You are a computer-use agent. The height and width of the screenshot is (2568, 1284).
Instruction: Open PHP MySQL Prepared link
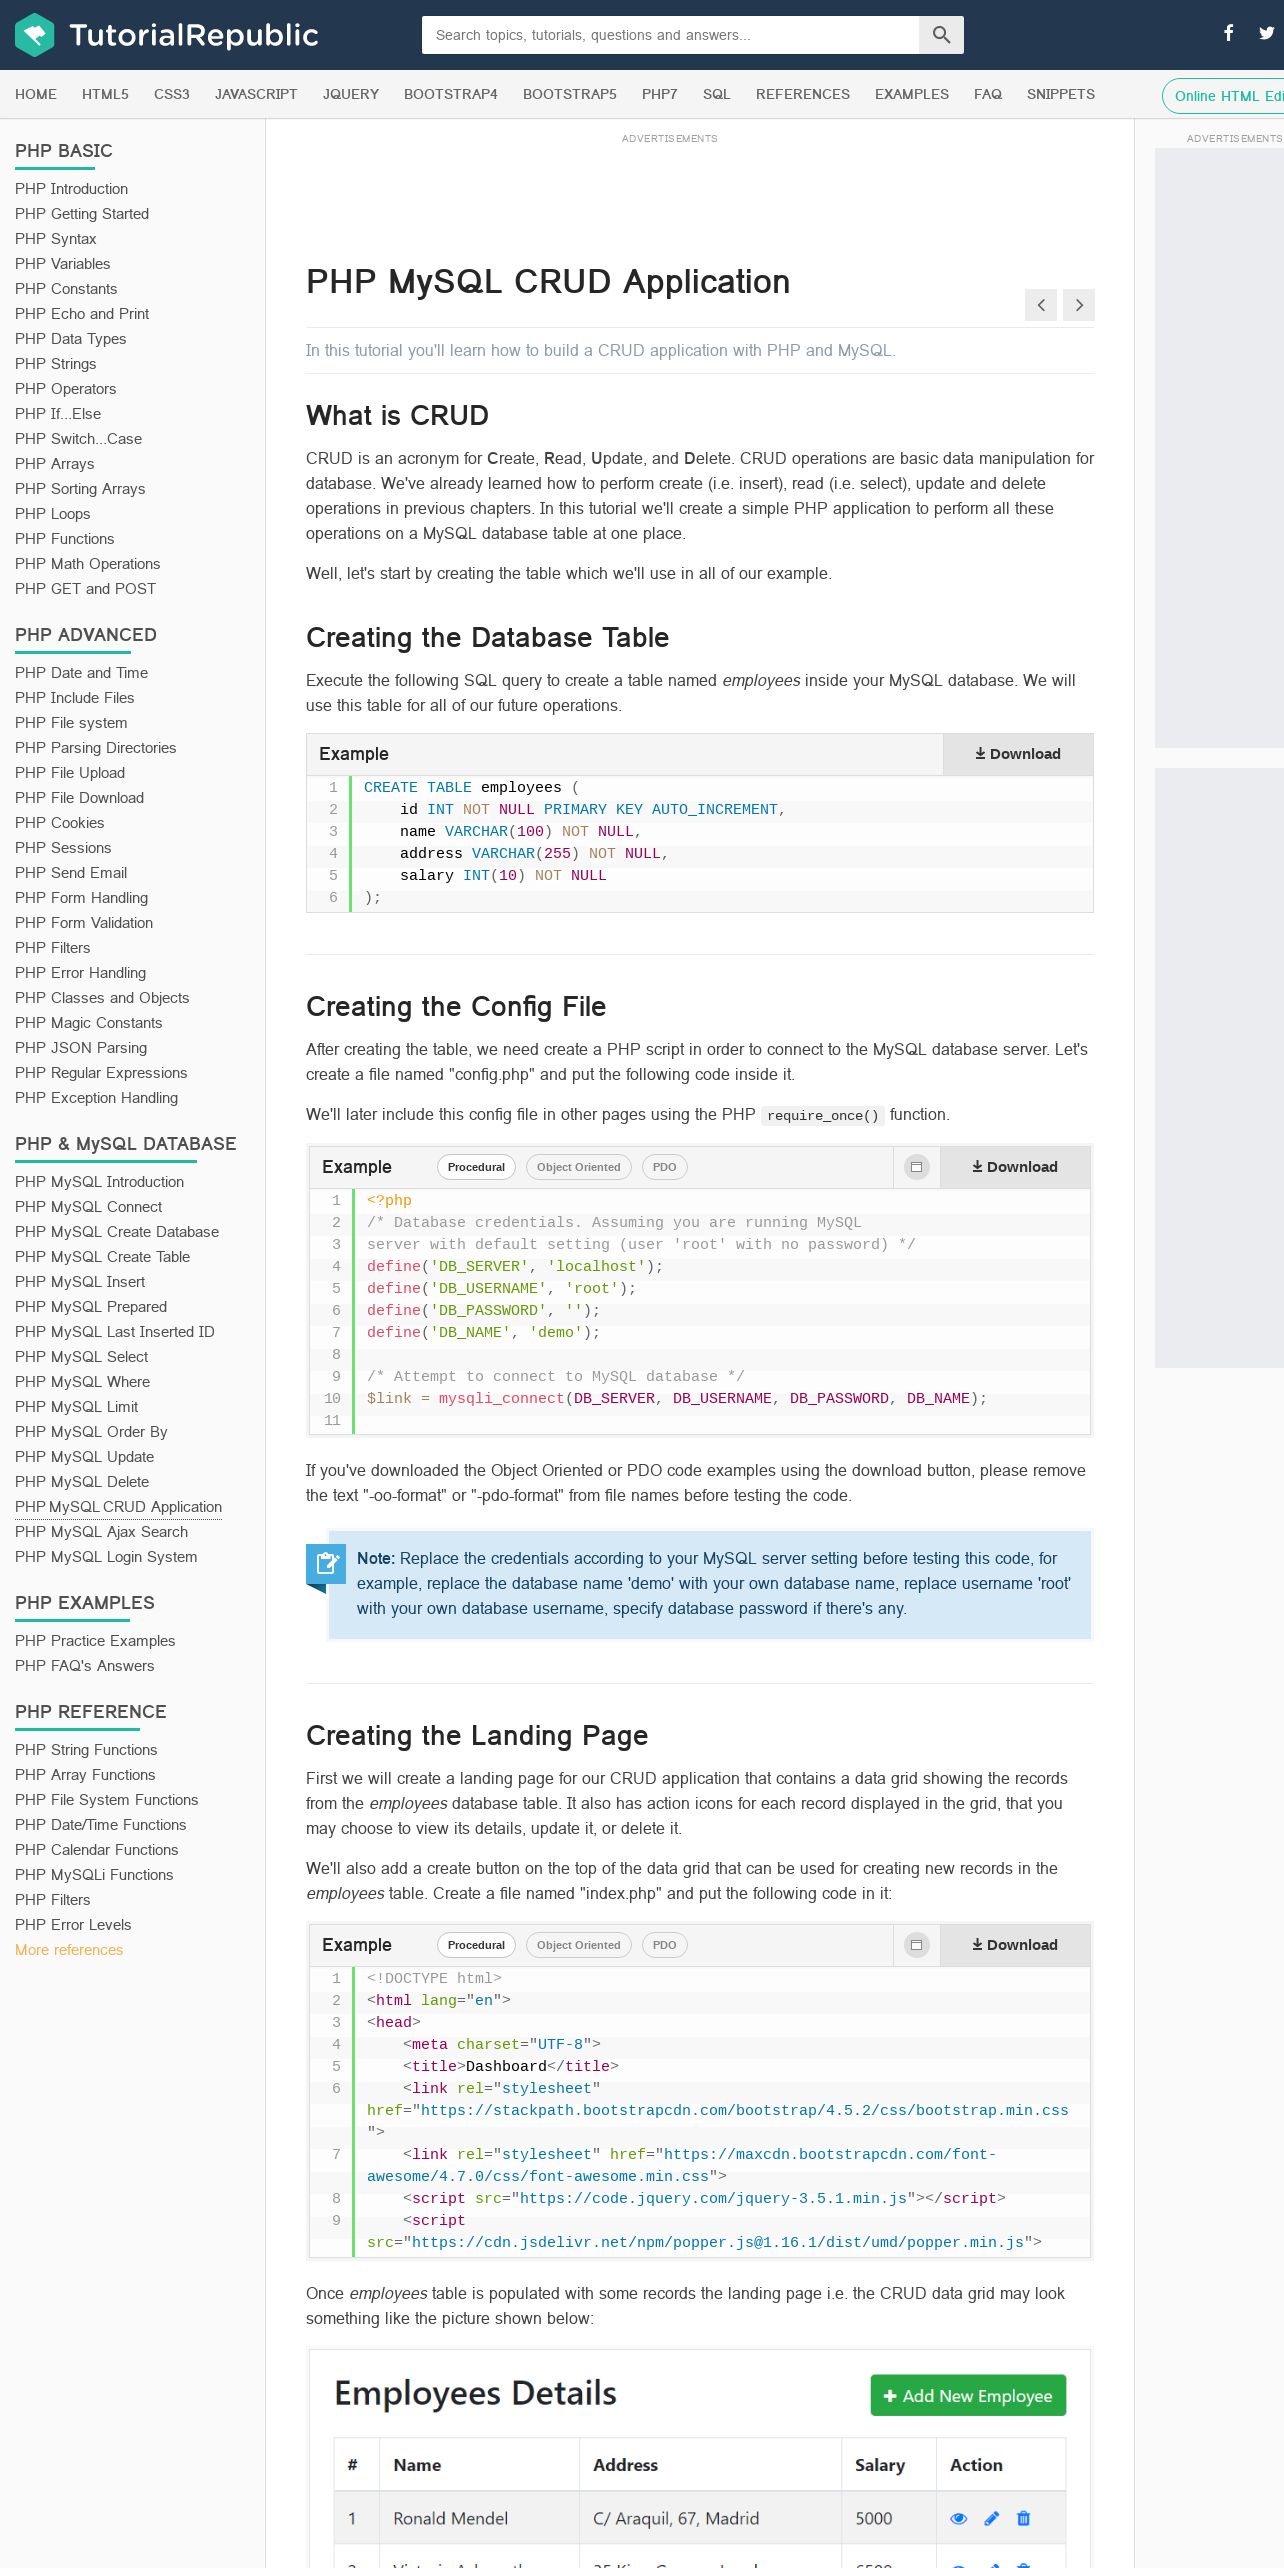(91, 1307)
